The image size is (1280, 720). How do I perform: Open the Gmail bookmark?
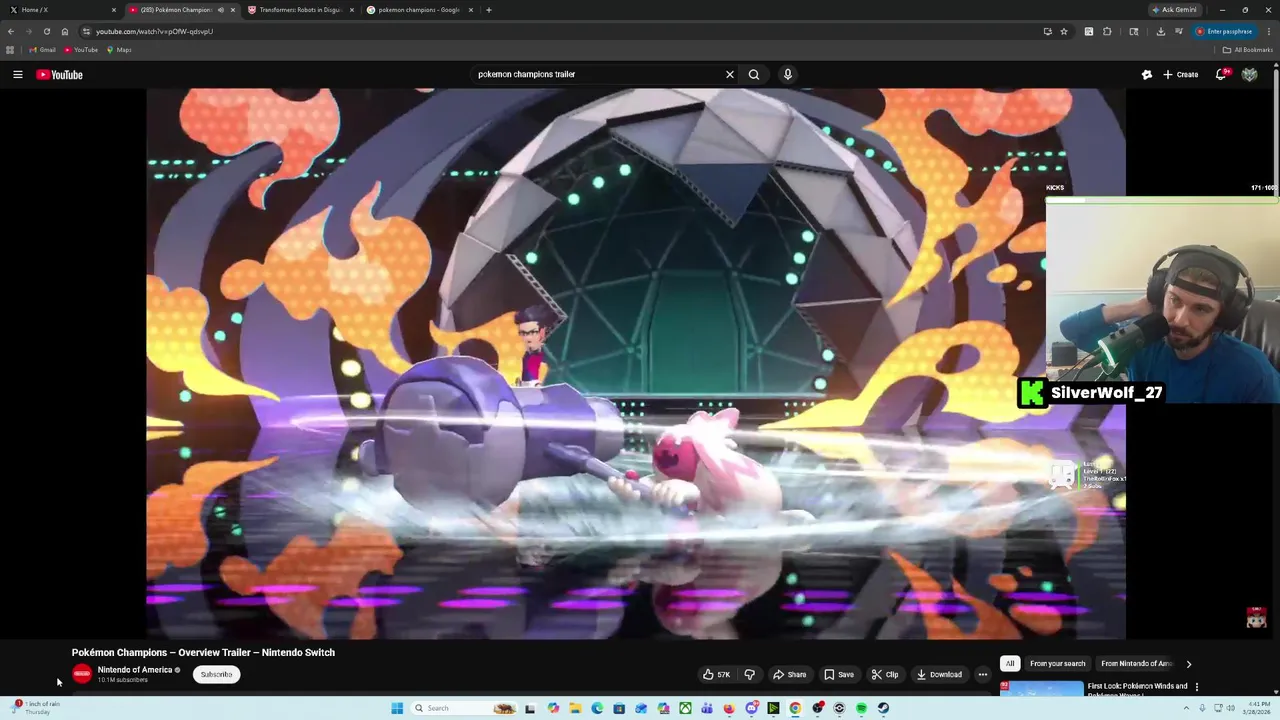coord(42,49)
